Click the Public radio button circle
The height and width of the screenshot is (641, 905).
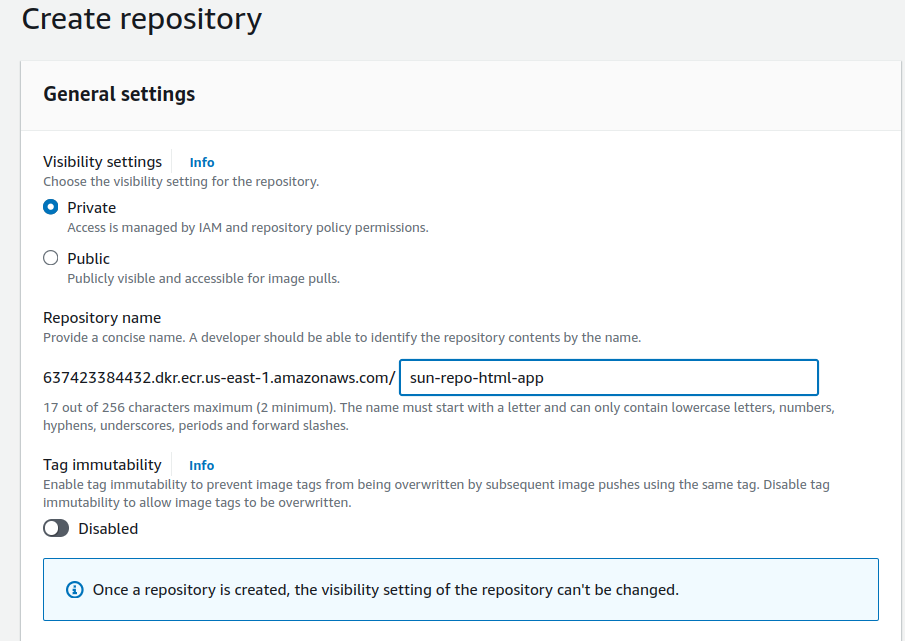click(50, 257)
